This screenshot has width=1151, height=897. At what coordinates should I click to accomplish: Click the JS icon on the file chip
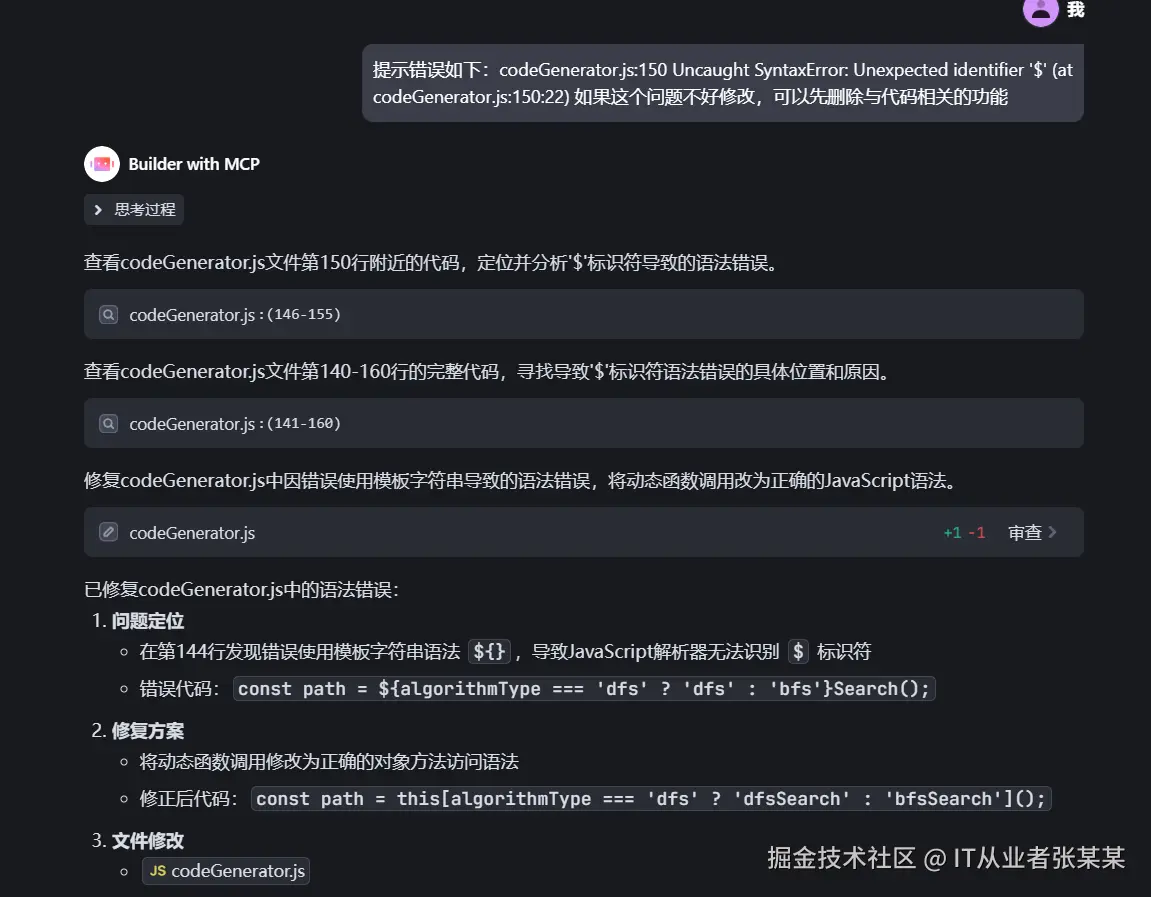pos(158,871)
